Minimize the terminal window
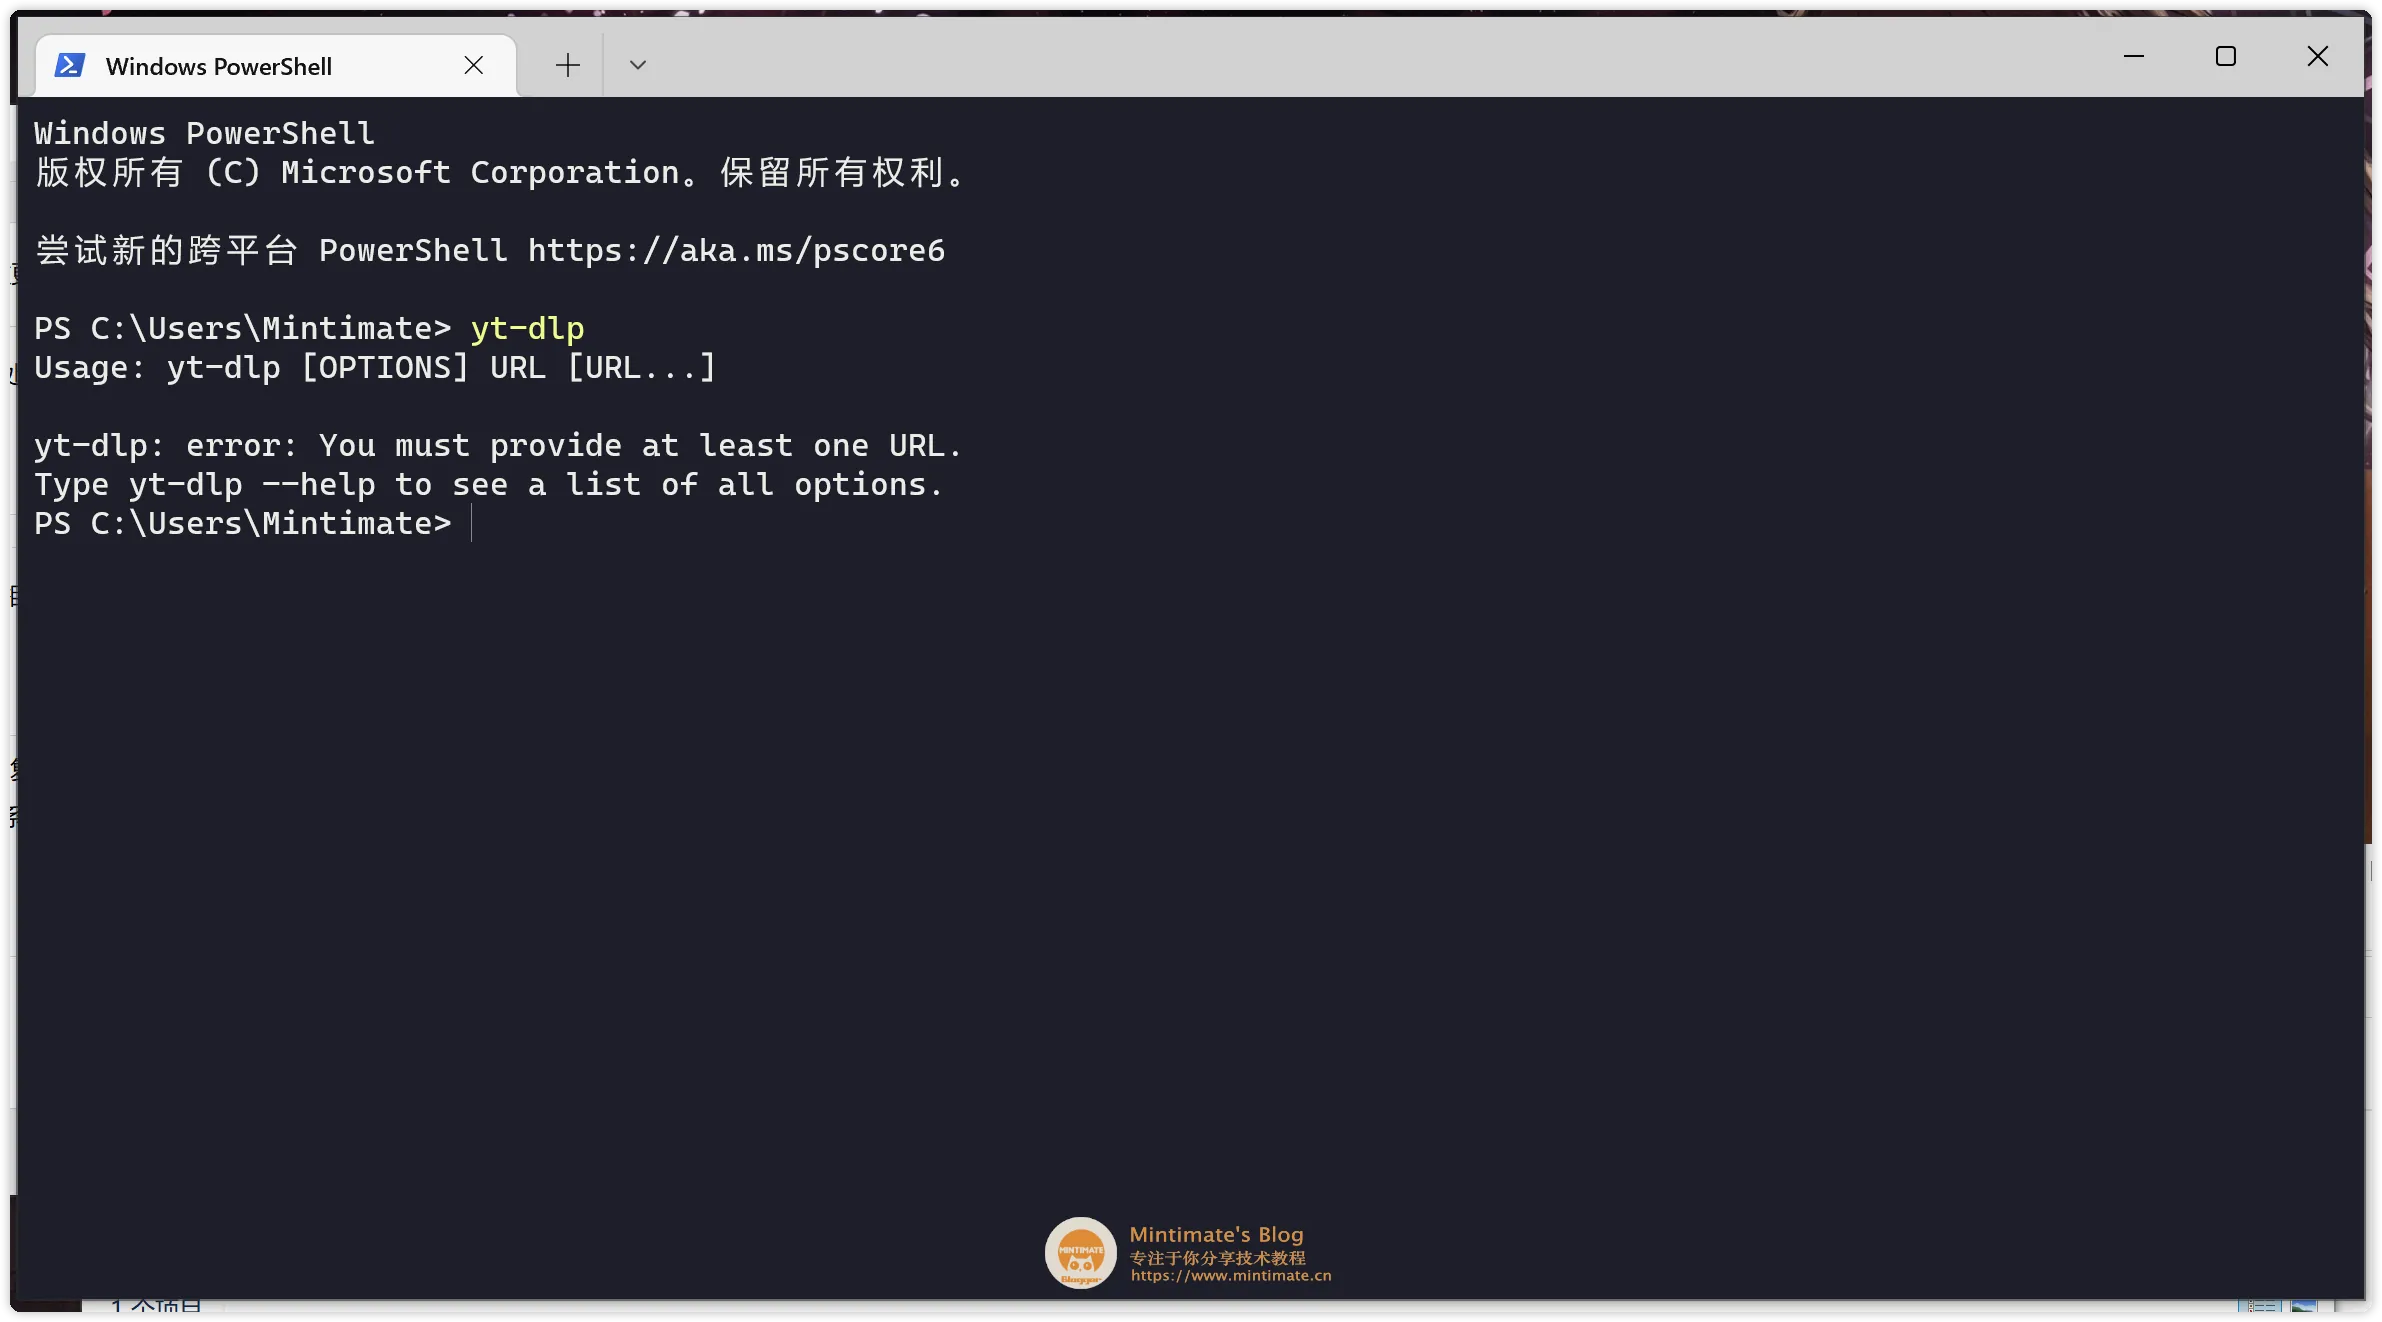 tap(2134, 57)
